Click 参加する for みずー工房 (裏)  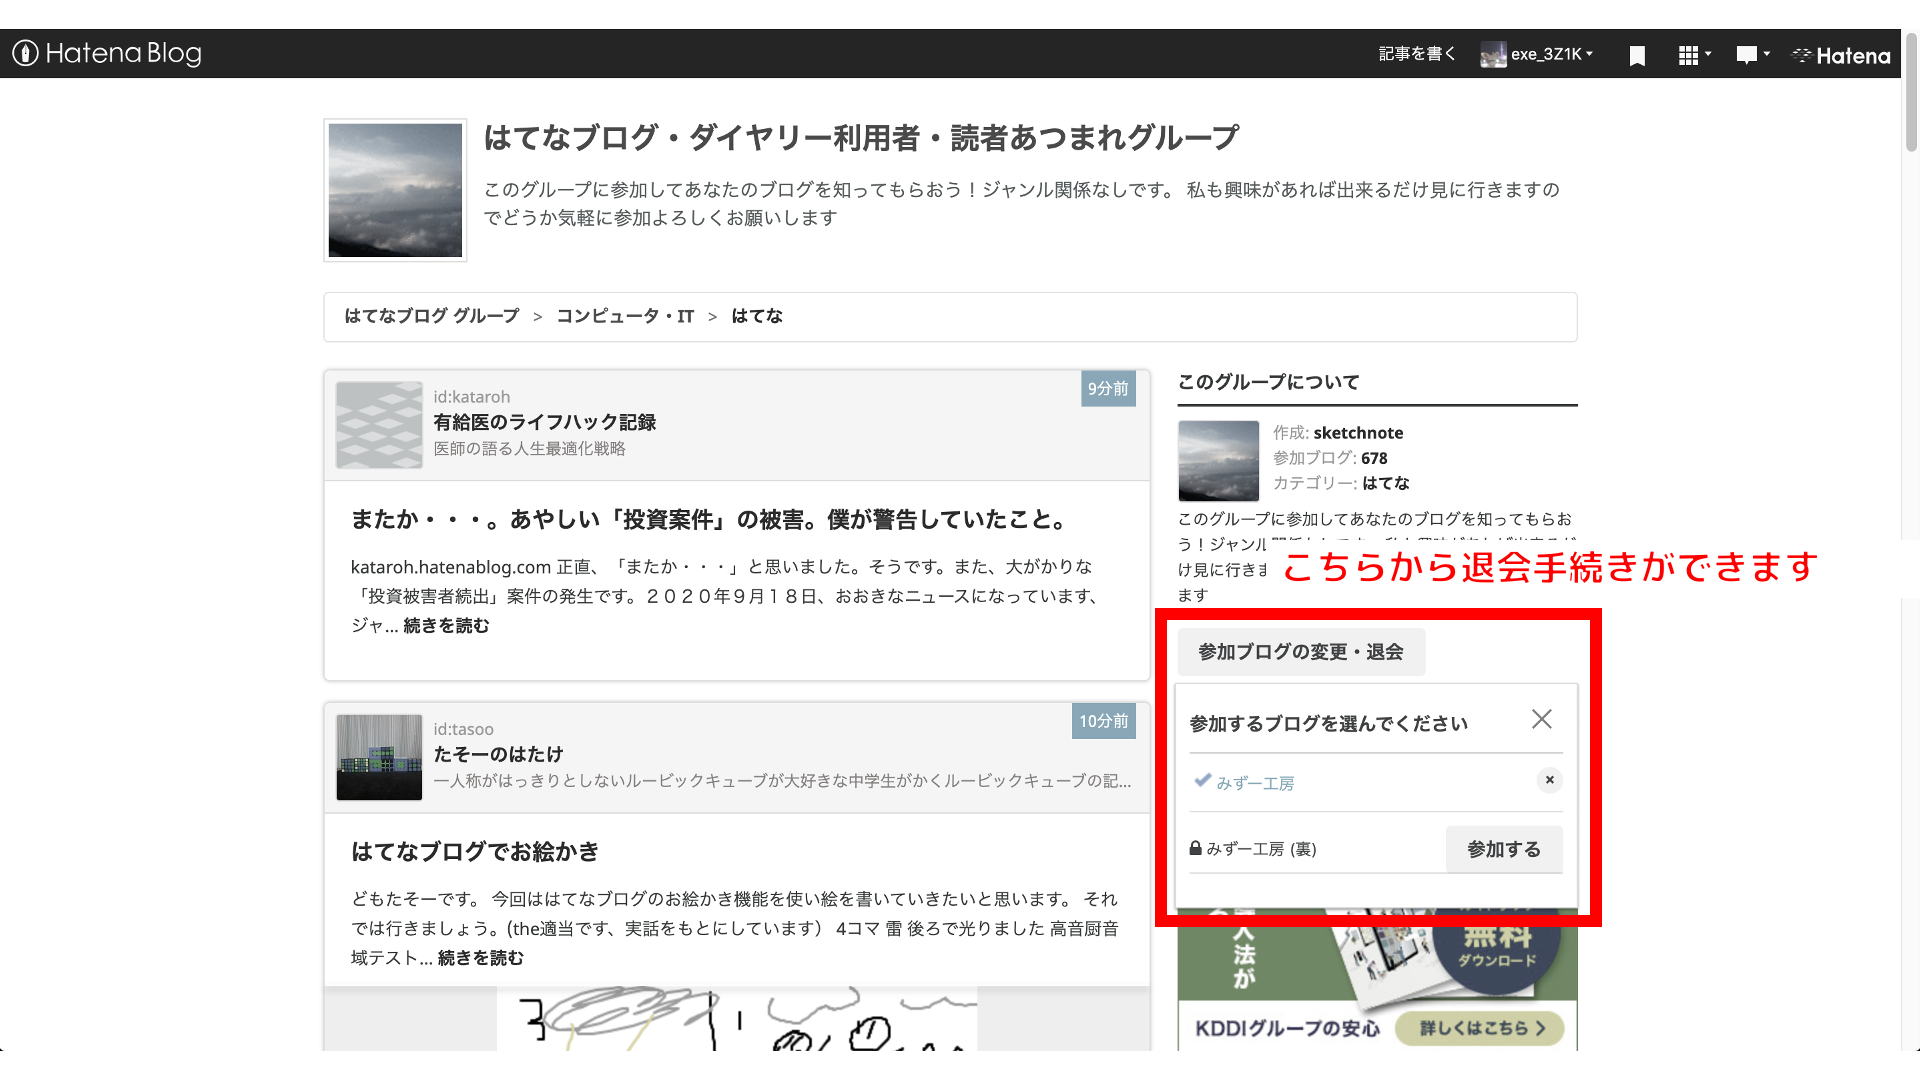pyautogui.click(x=1504, y=849)
